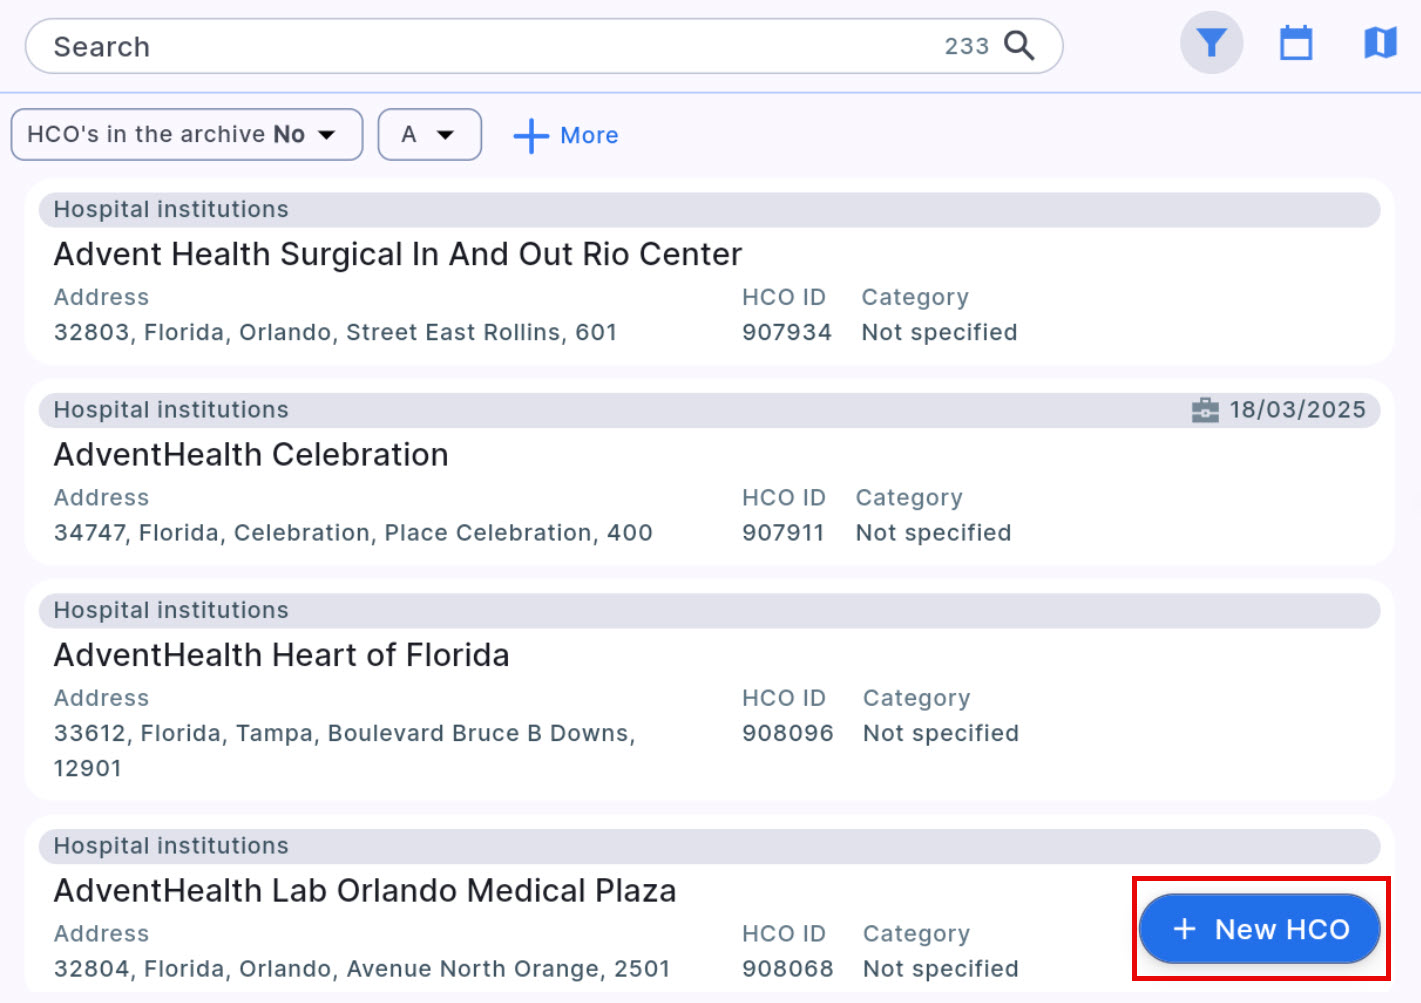Open AdventHealth Lab Orlando Medical Plaza
This screenshot has height=1003, width=1421.
tap(364, 891)
